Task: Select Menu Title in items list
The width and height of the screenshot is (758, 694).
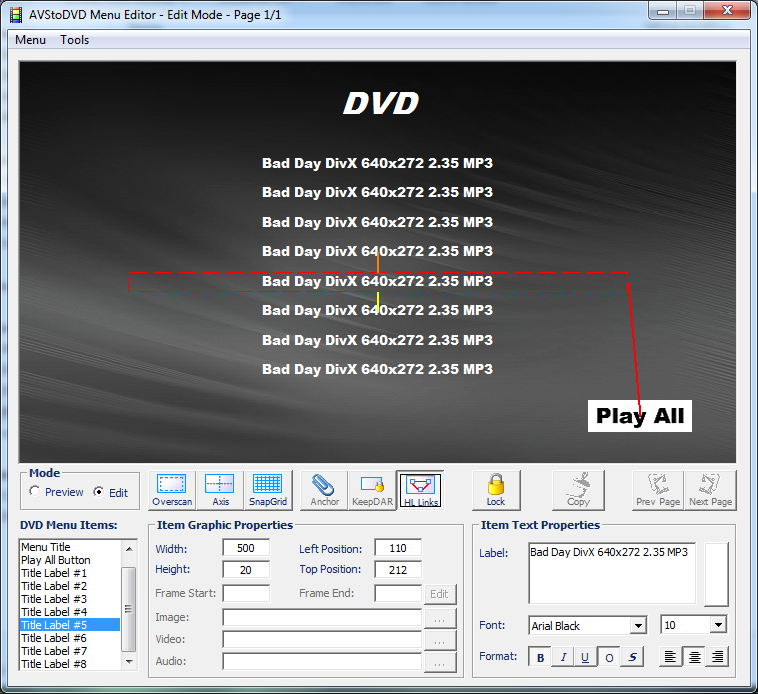Action: point(70,547)
